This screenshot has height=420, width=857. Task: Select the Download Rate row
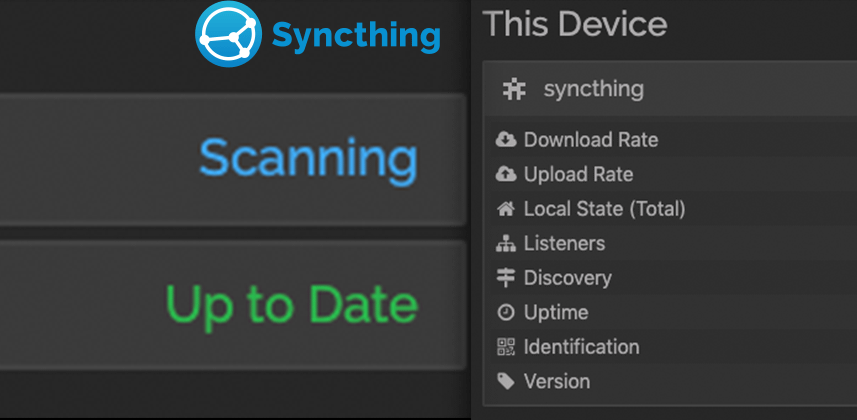(671, 140)
